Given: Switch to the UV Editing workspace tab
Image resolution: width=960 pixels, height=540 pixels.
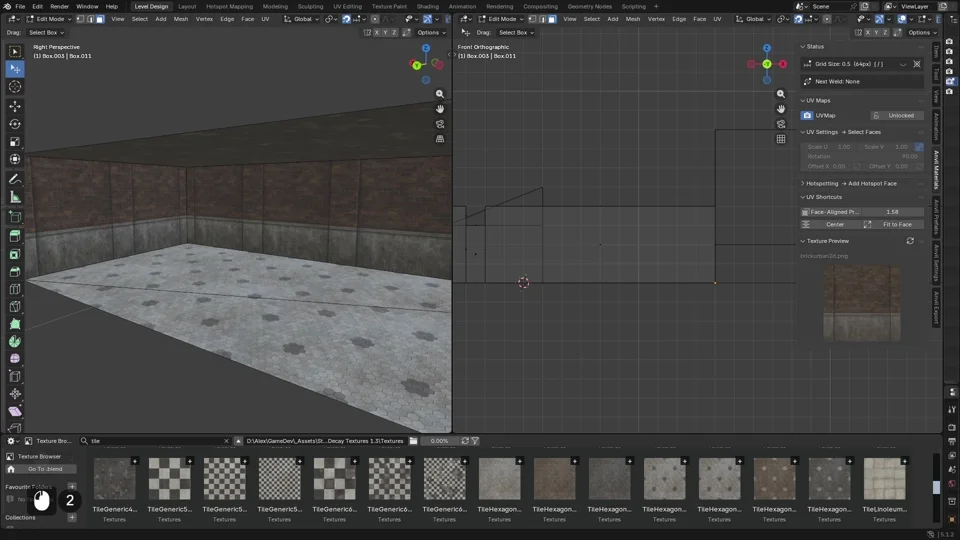Looking at the screenshot, I should click(347, 6).
